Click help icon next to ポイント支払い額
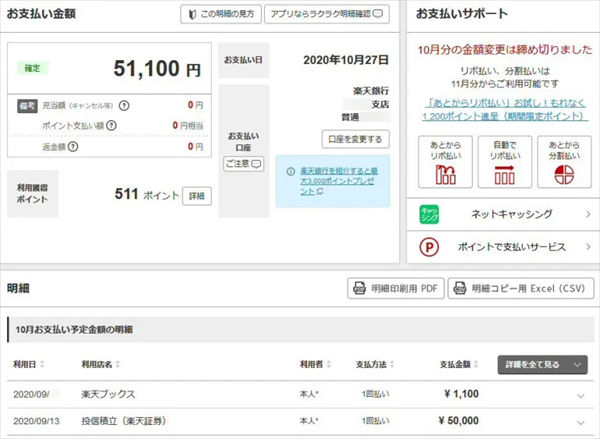This screenshot has width=600, height=439. pos(111,126)
